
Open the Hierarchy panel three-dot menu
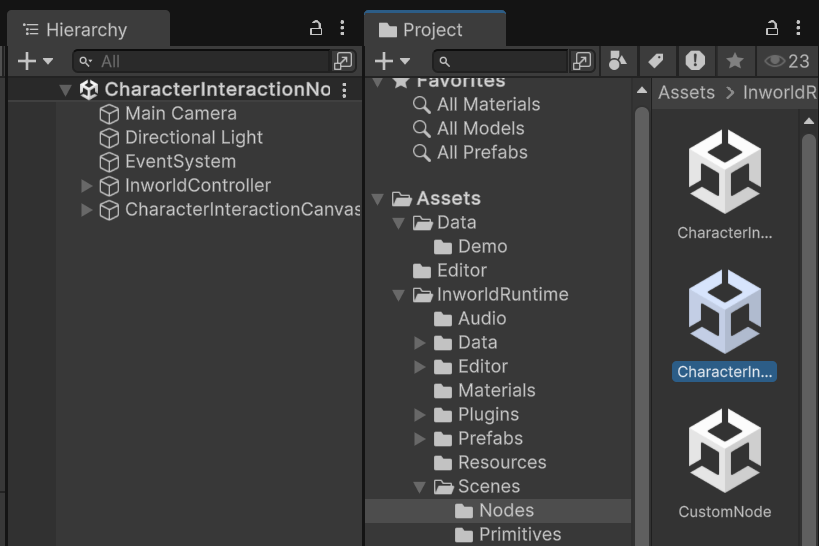(x=342, y=28)
